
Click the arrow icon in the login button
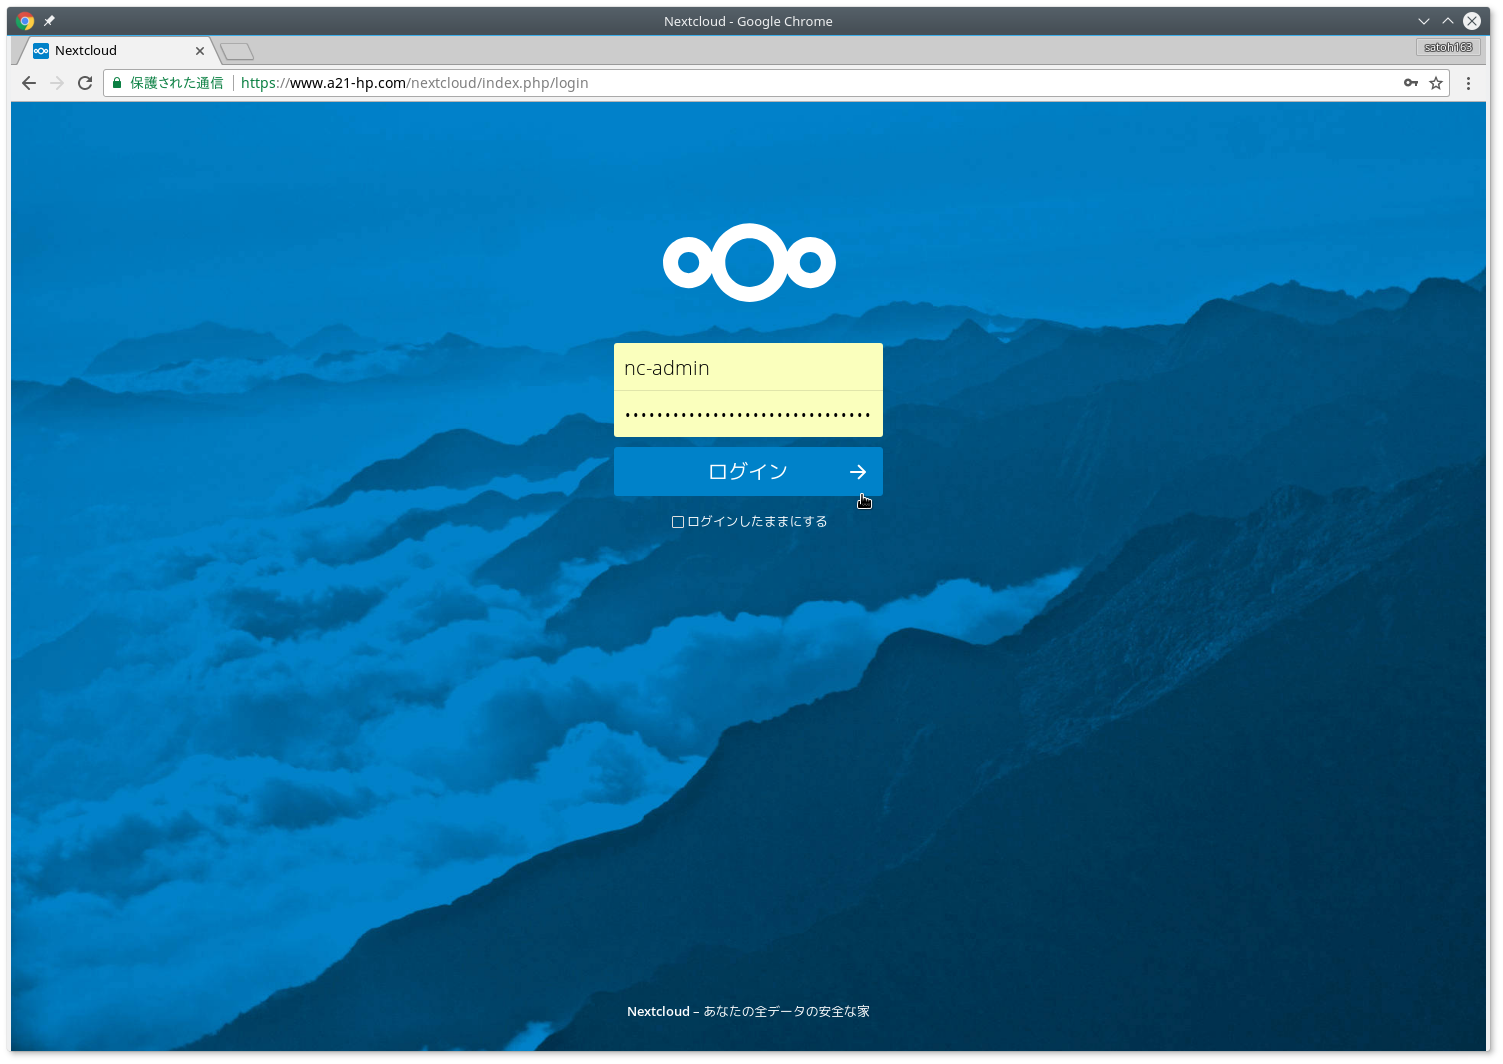tap(858, 472)
